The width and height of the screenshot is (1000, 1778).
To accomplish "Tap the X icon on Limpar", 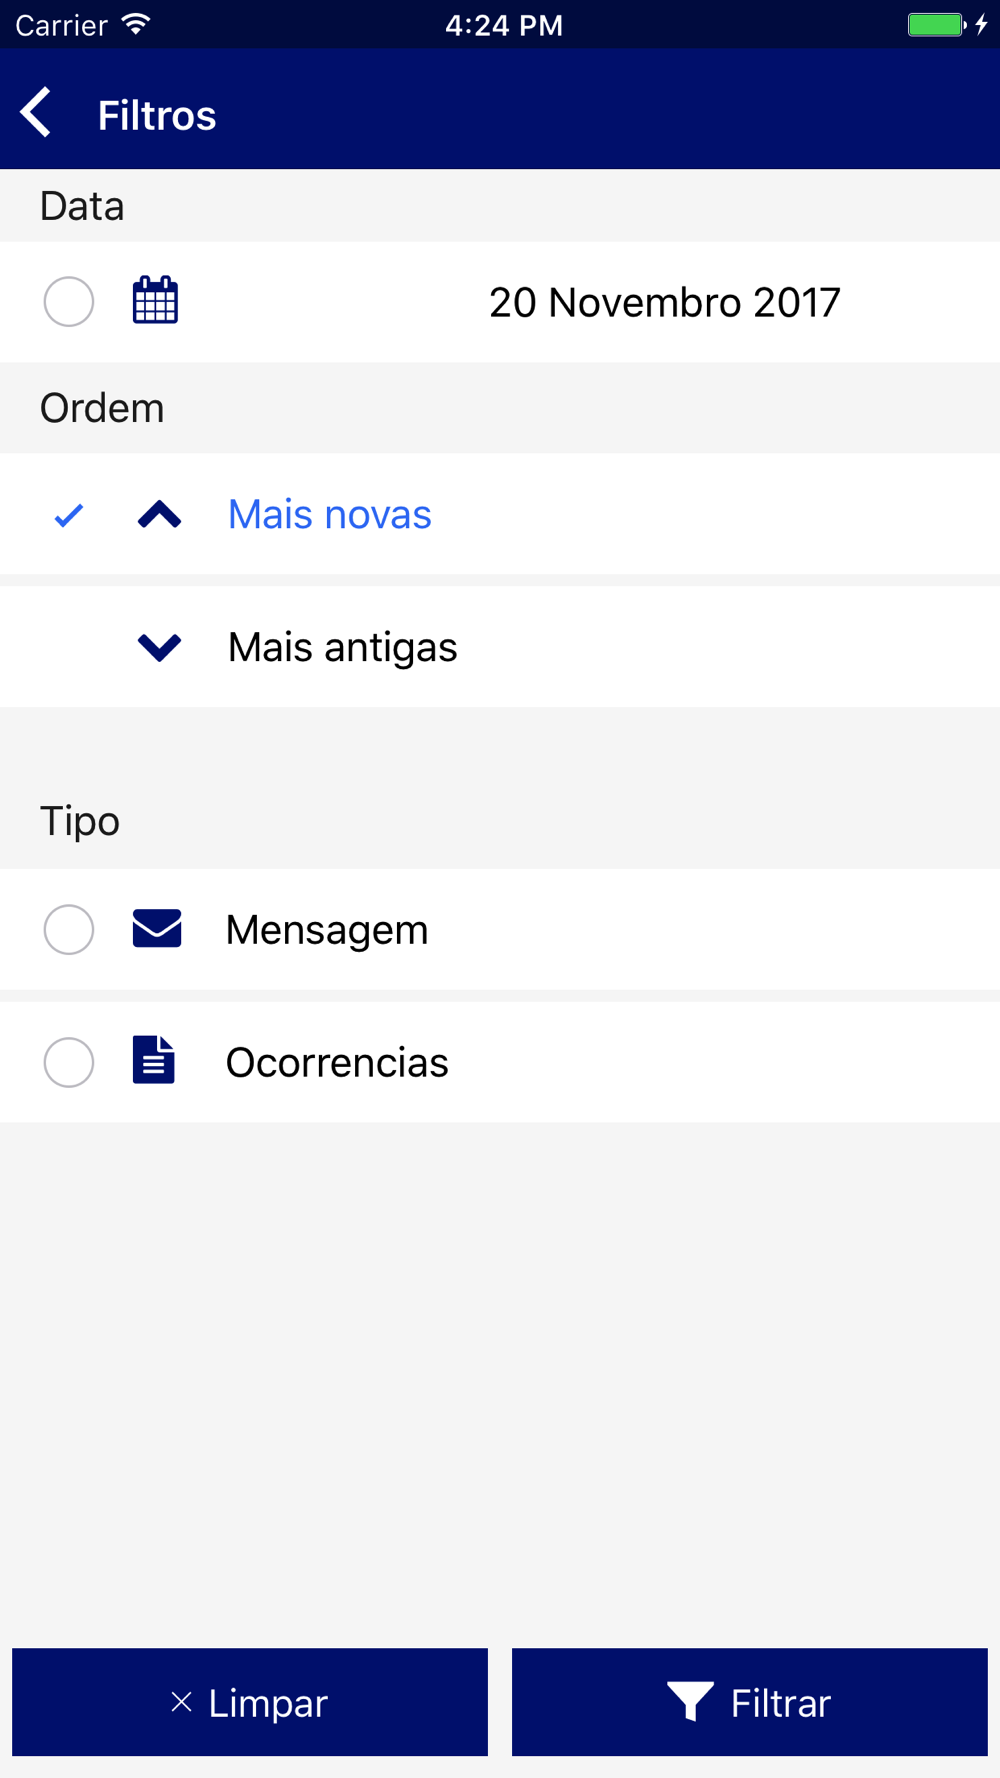I will click(x=181, y=1701).
